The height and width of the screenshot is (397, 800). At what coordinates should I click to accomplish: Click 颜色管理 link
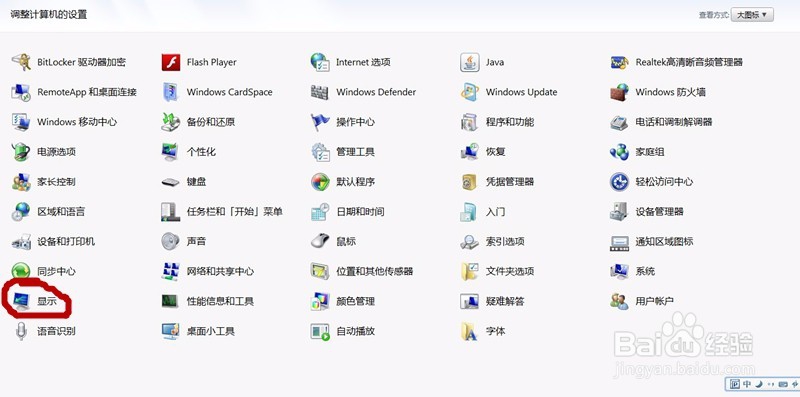tap(356, 302)
